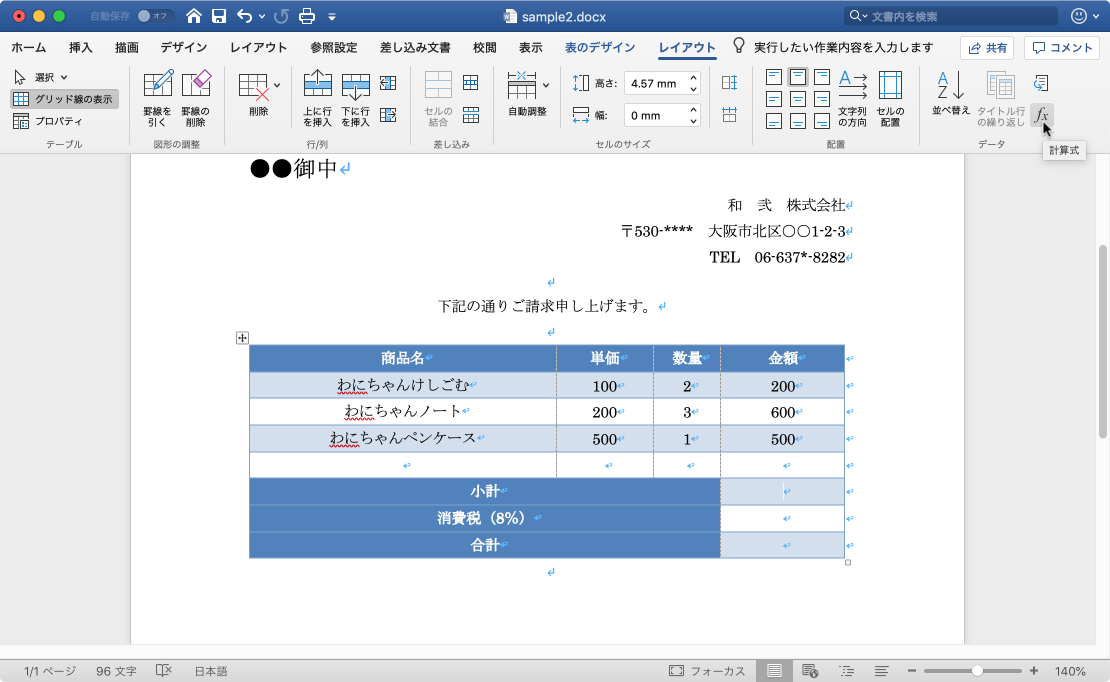Open the Table Design (表のデザイン) tab
Image resolution: width=1110 pixels, height=682 pixels.
click(600, 47)
